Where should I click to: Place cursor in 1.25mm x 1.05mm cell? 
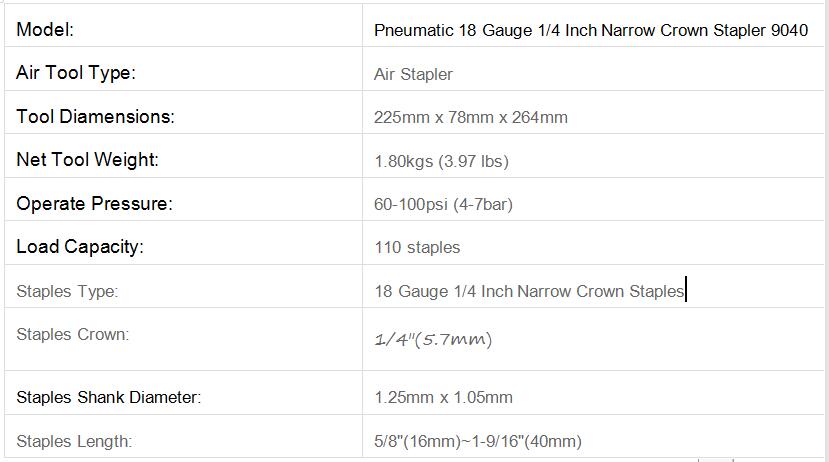click(593, 393)
